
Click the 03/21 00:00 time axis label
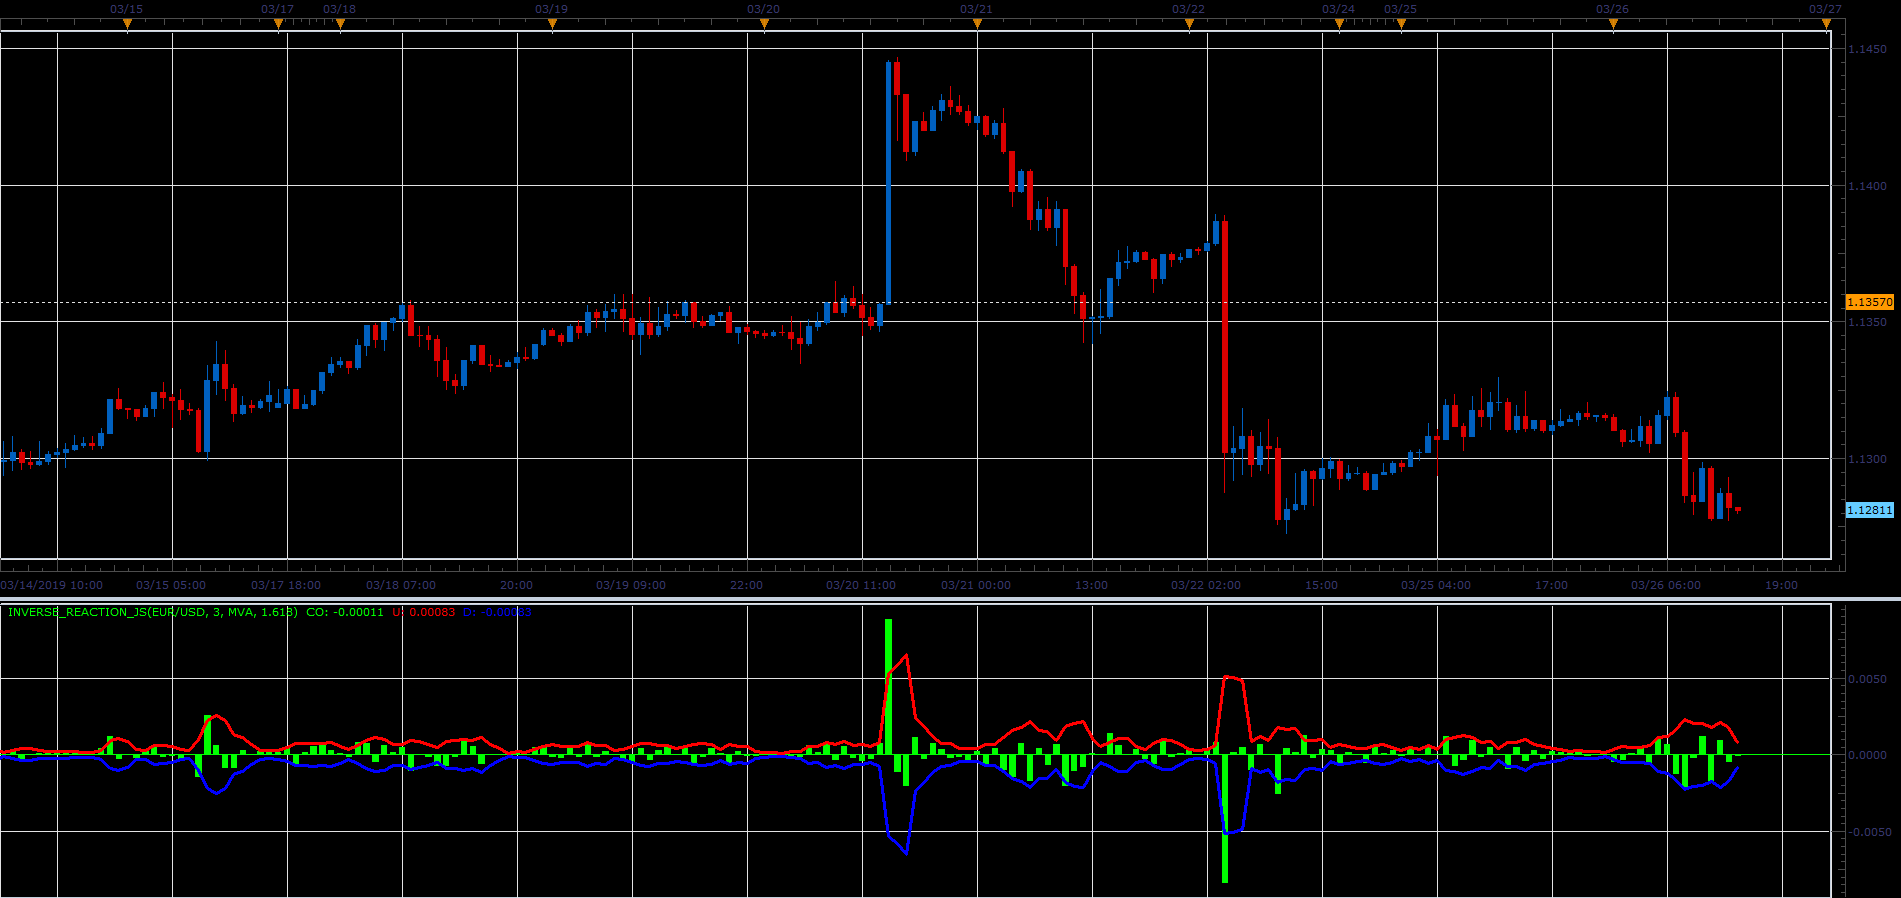[976, 585]
